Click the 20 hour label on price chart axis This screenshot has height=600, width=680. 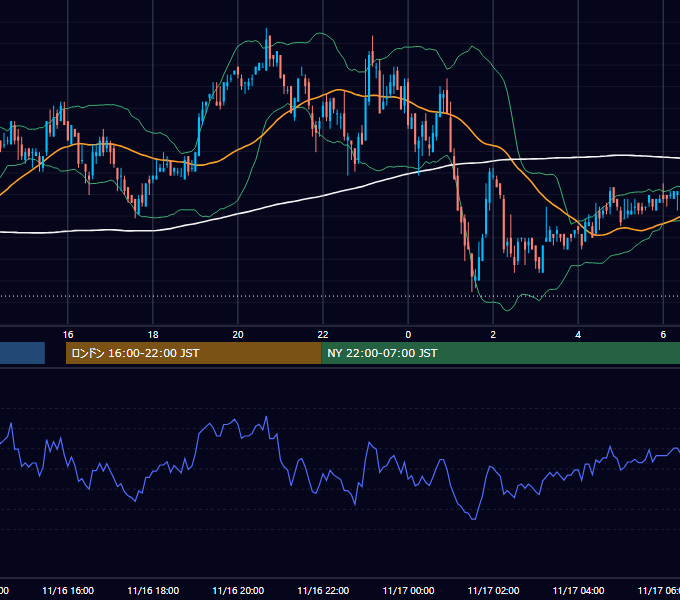click(x=238, y=335)
